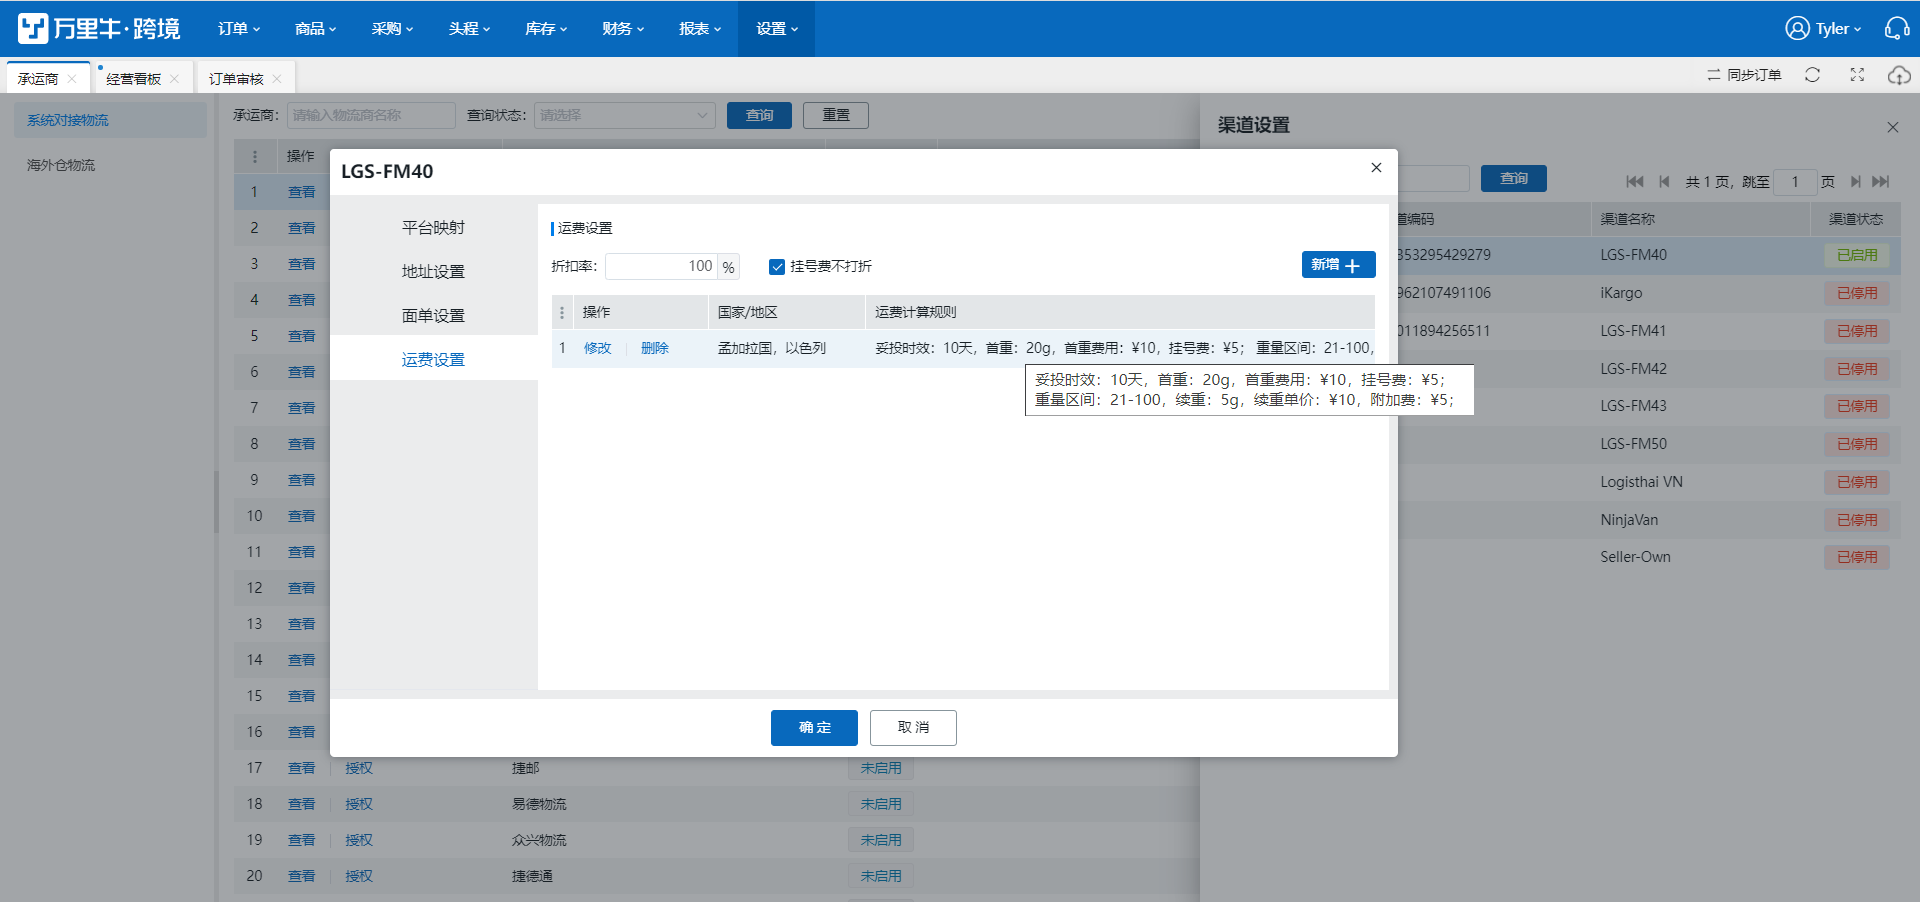
Task: Click the carrier list 重置 button
Action: point(836,115)
